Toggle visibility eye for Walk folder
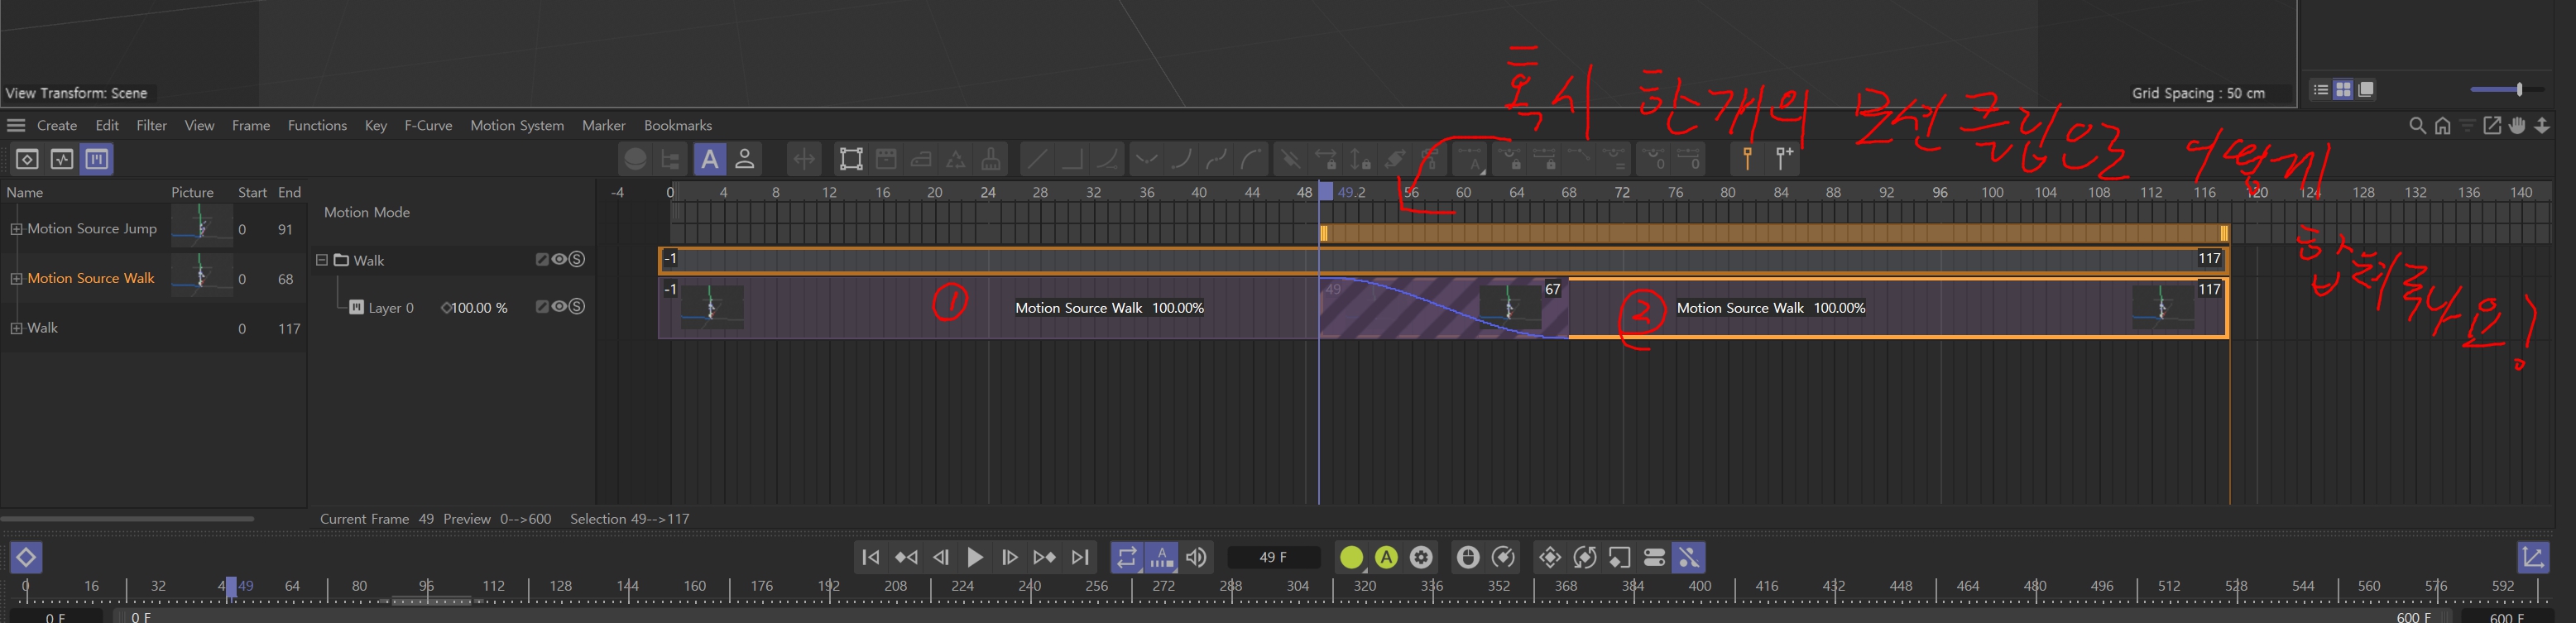Screen dimensions: 2576x623 tap(559, 259)
